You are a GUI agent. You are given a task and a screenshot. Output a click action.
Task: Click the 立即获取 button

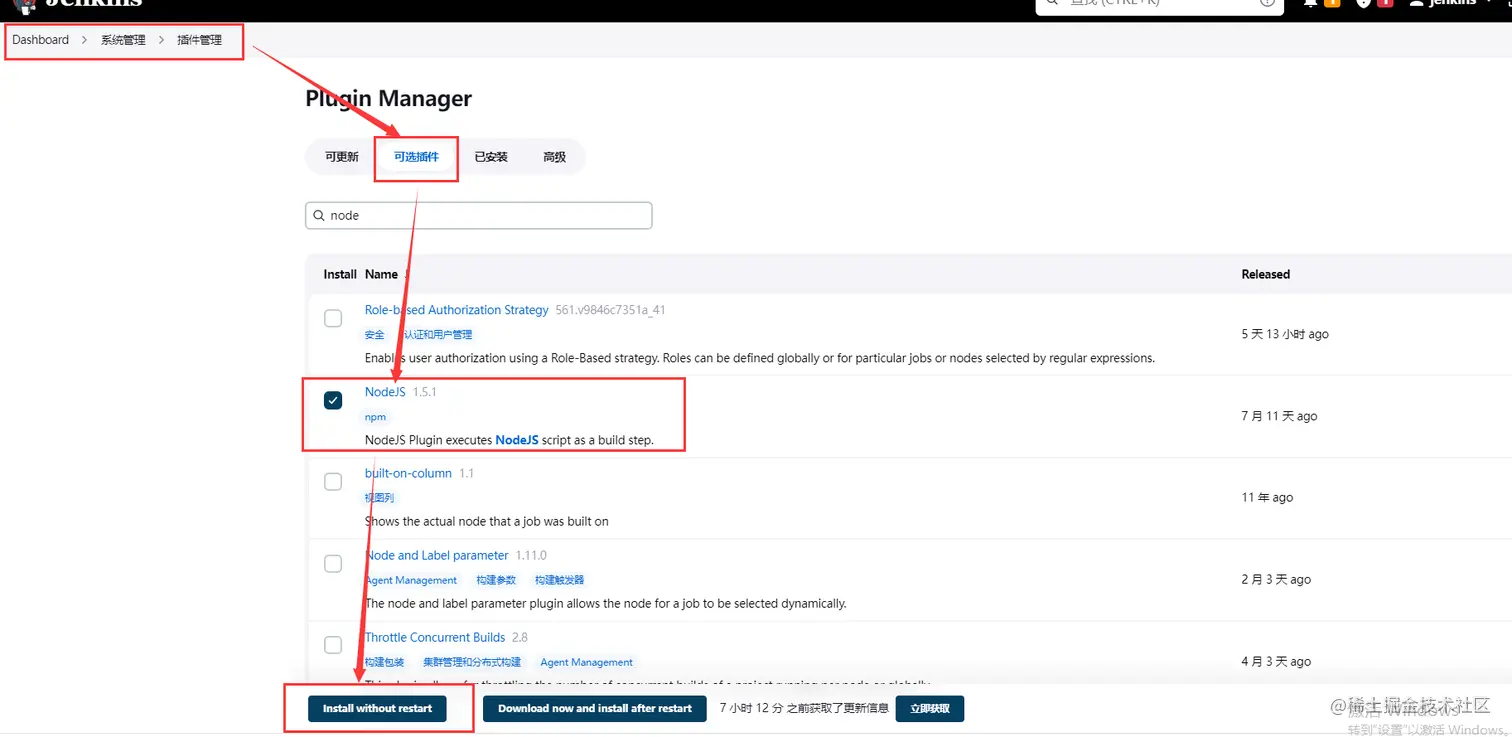coord(930,708)
